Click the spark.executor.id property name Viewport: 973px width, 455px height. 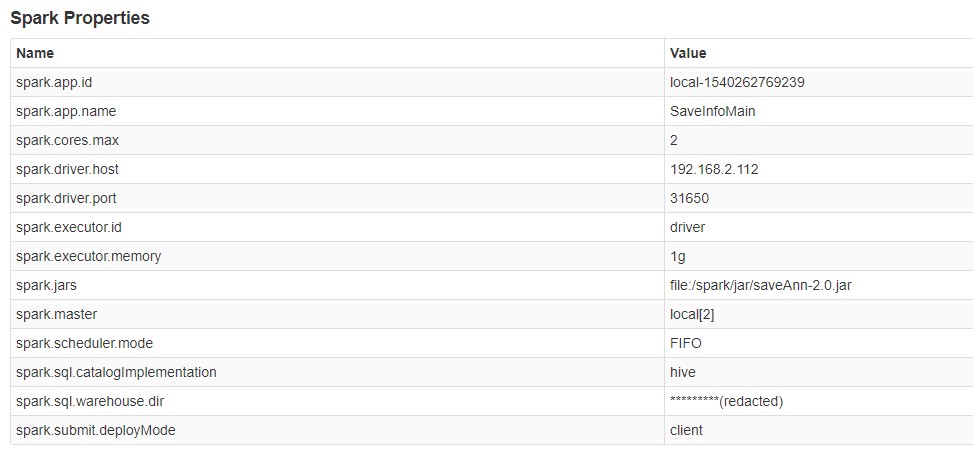click(x=69, y=227)
